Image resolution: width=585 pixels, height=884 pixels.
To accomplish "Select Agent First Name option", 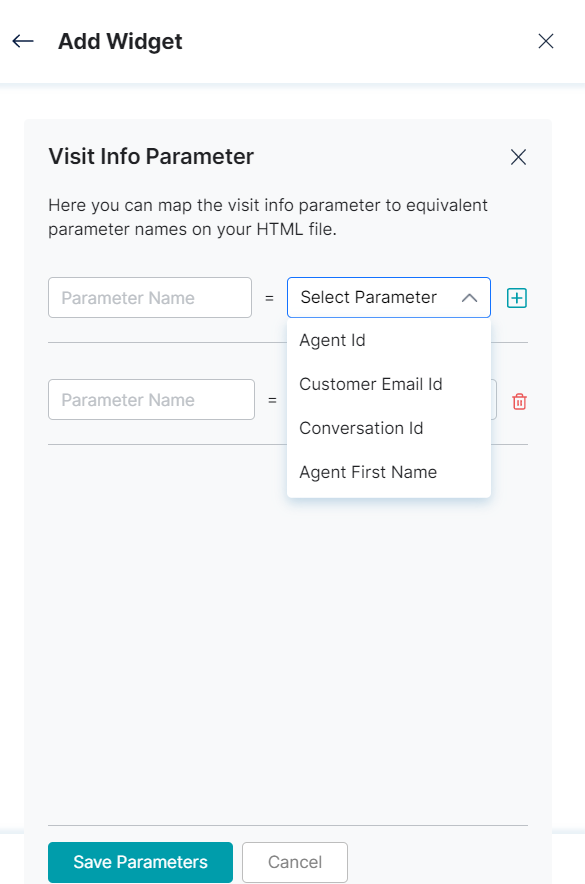I will coord(367,471).
